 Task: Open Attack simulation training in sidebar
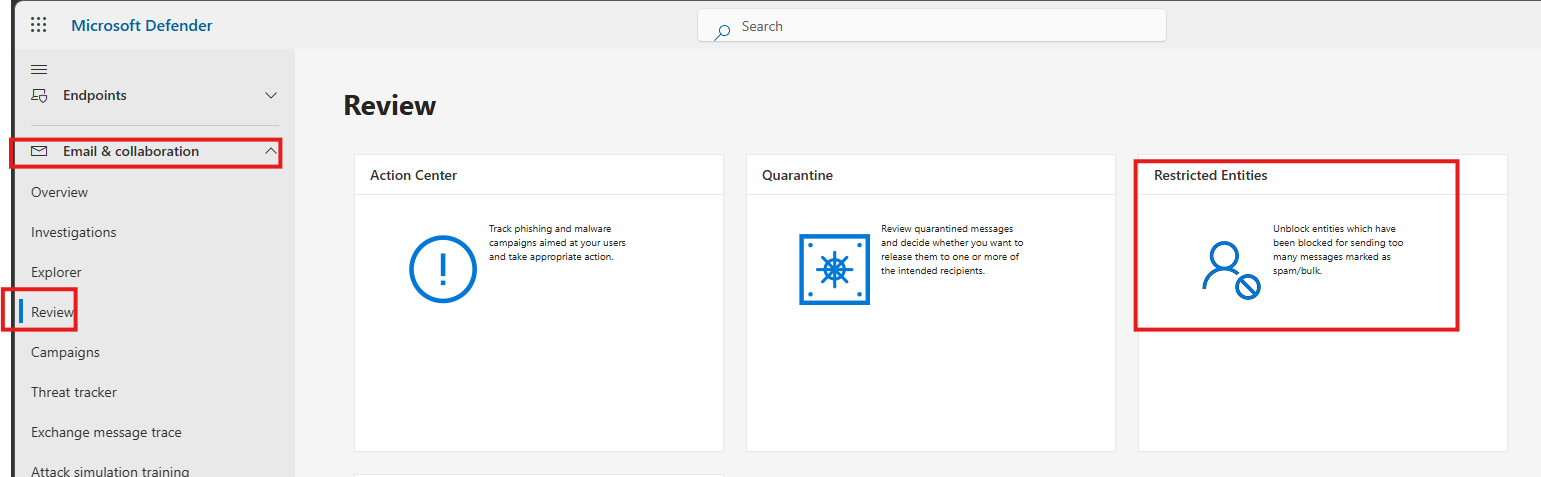[x=110, y=471]
